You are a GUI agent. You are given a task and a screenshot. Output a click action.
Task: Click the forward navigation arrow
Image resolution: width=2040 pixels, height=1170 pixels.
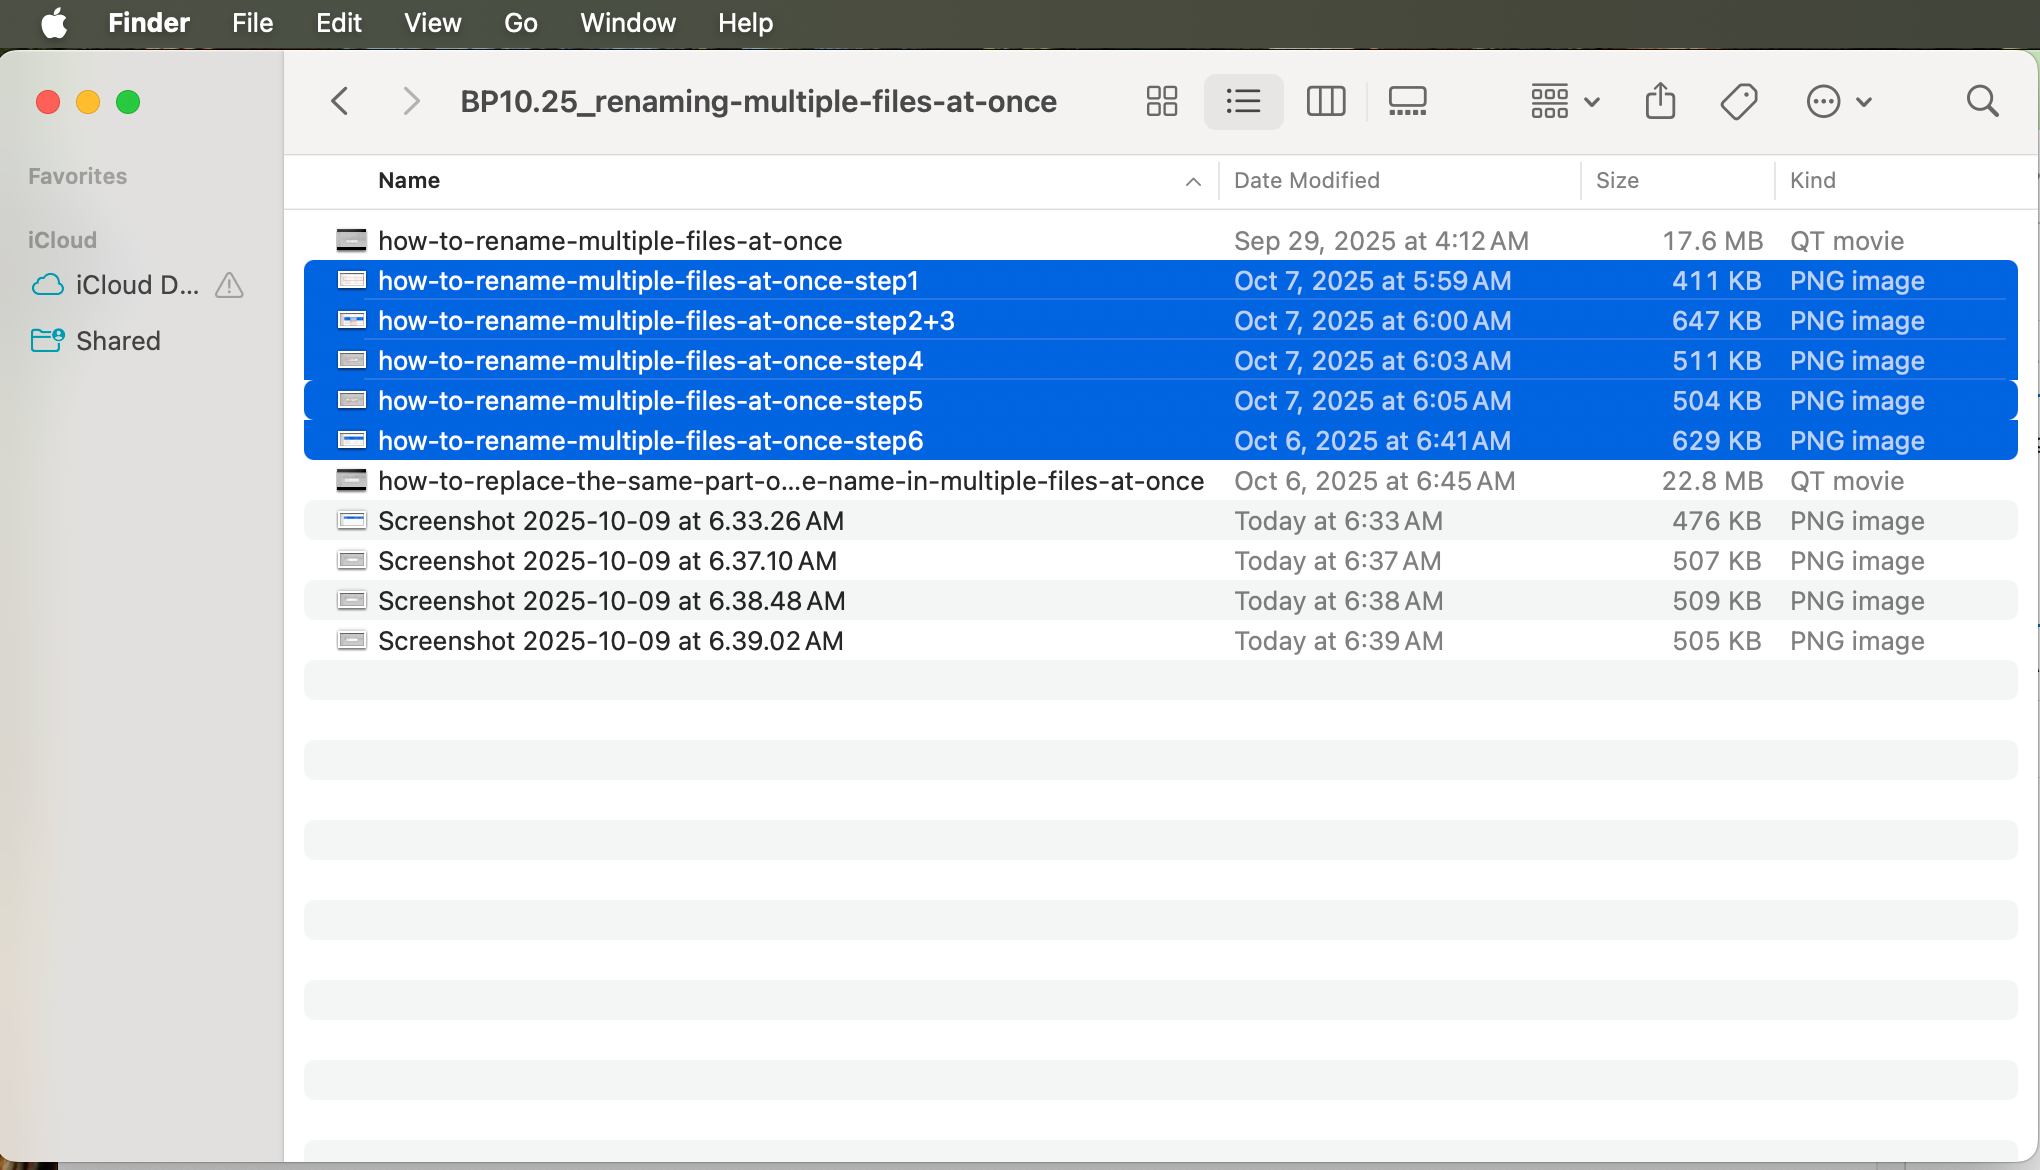point(411,101)
